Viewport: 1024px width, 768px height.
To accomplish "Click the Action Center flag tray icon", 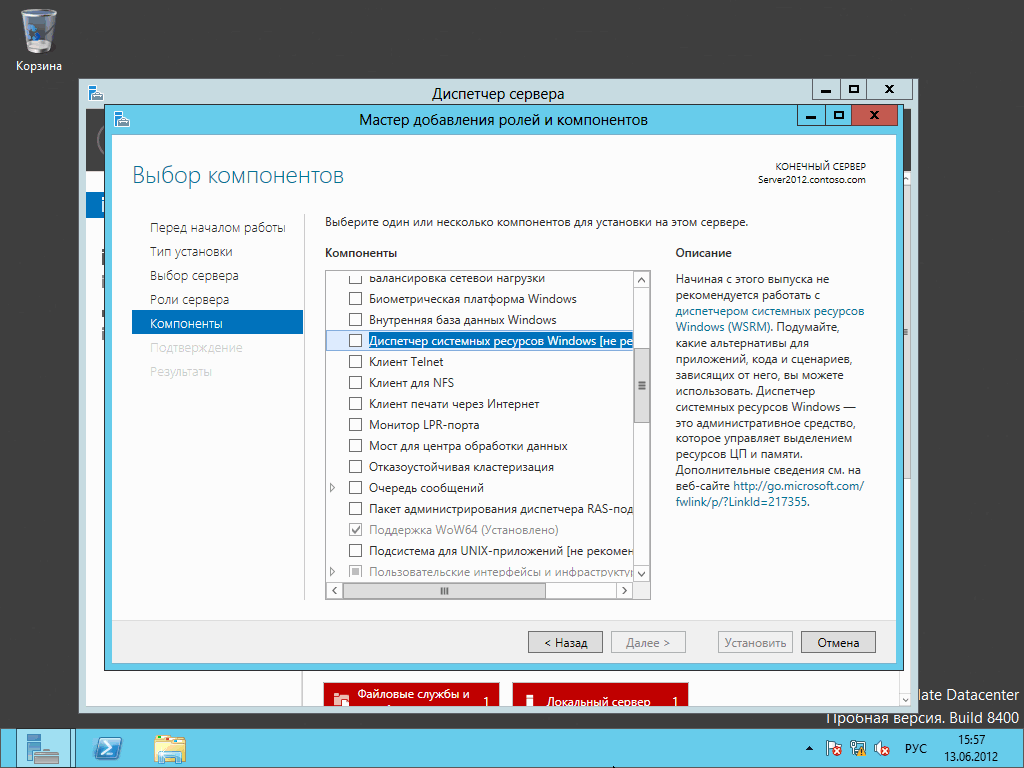I will click(833, 748).
